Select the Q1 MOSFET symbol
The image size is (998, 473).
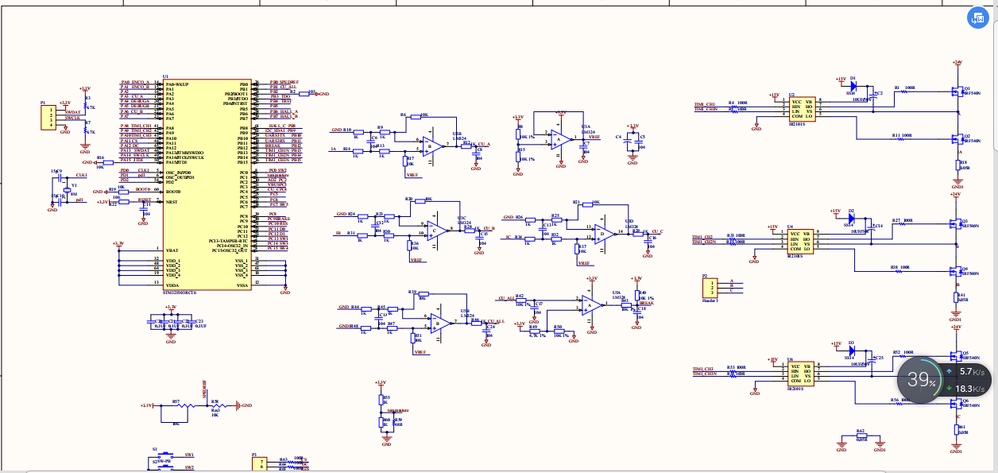tap(956, 92)
